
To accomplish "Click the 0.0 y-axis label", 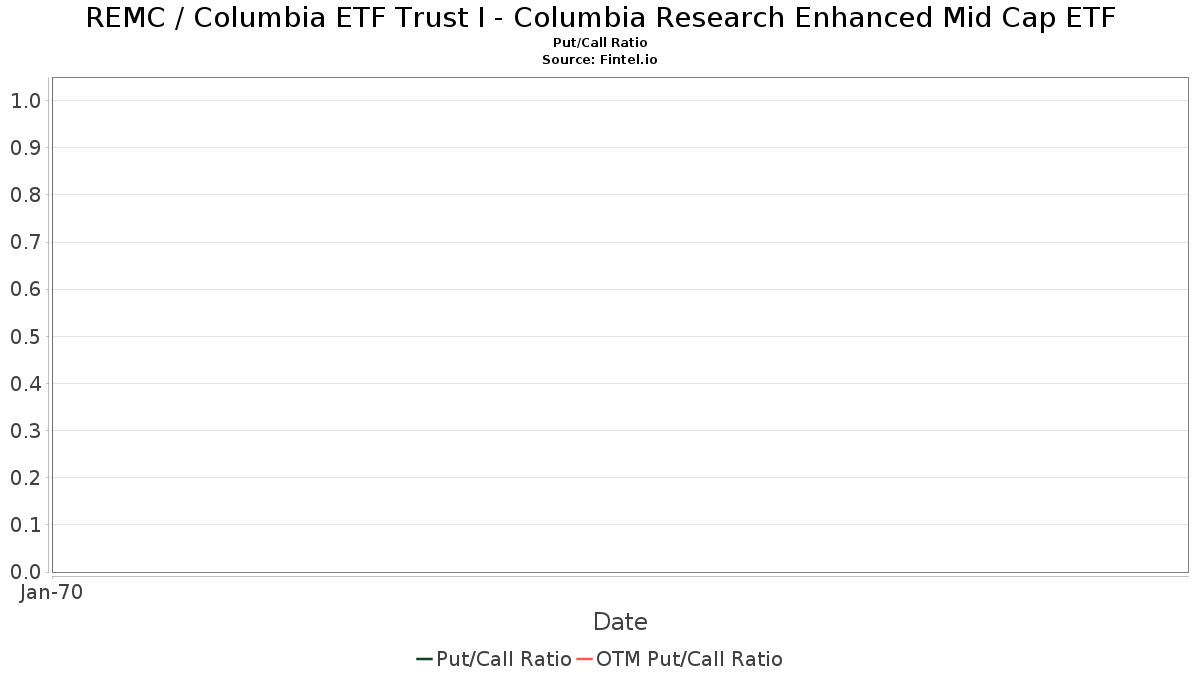I will coord(25,572).
